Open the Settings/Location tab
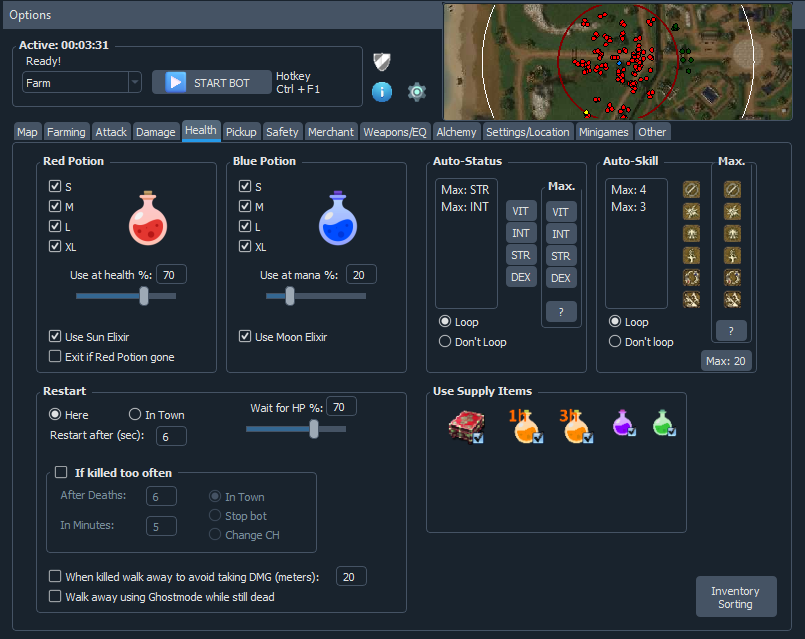Image resolution: width=805 pixels, height=639 pixels. tap(528, 132)
